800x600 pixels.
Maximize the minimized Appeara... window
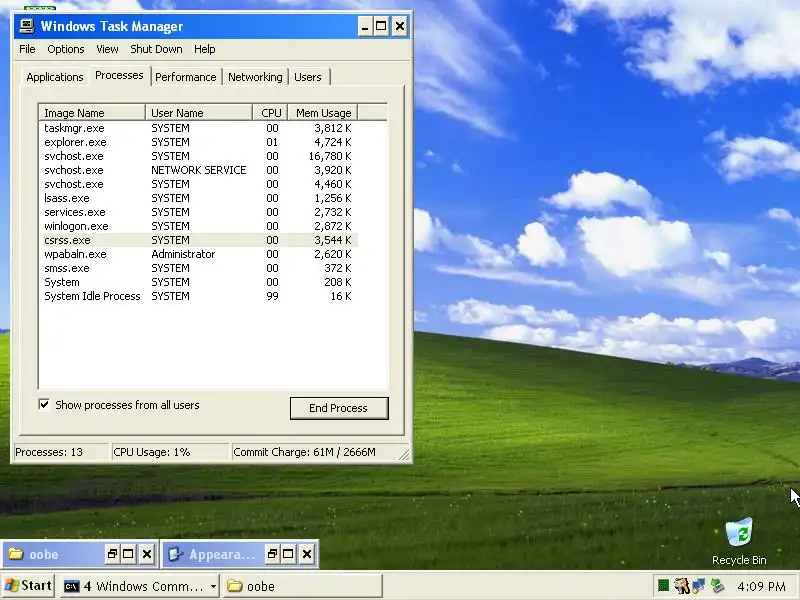[288, 554]
